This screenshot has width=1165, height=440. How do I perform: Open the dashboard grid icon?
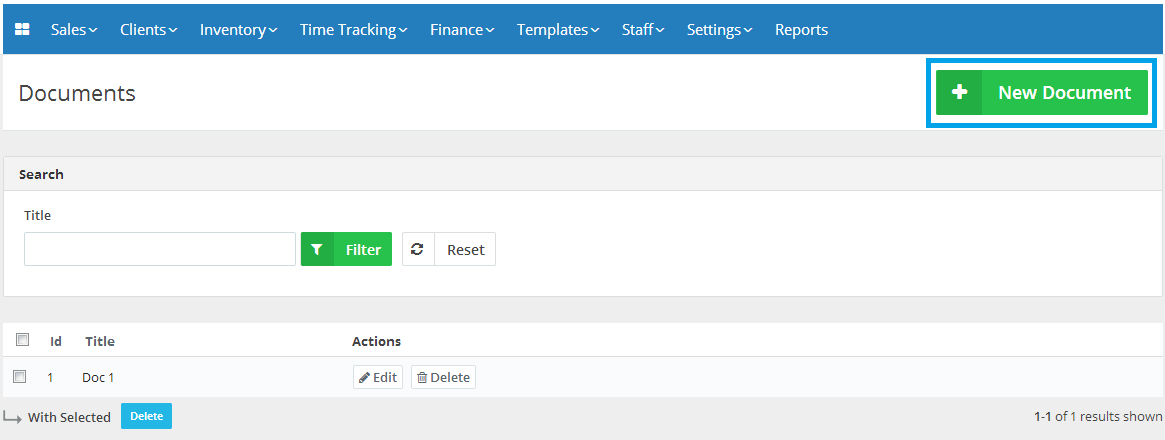[x=22, y=30]
